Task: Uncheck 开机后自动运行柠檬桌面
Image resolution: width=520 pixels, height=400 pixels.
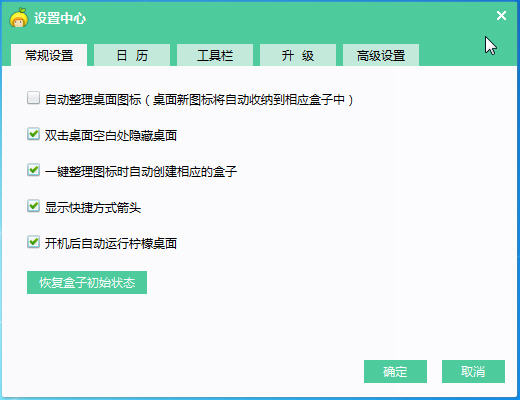Action: coord(33,242)
